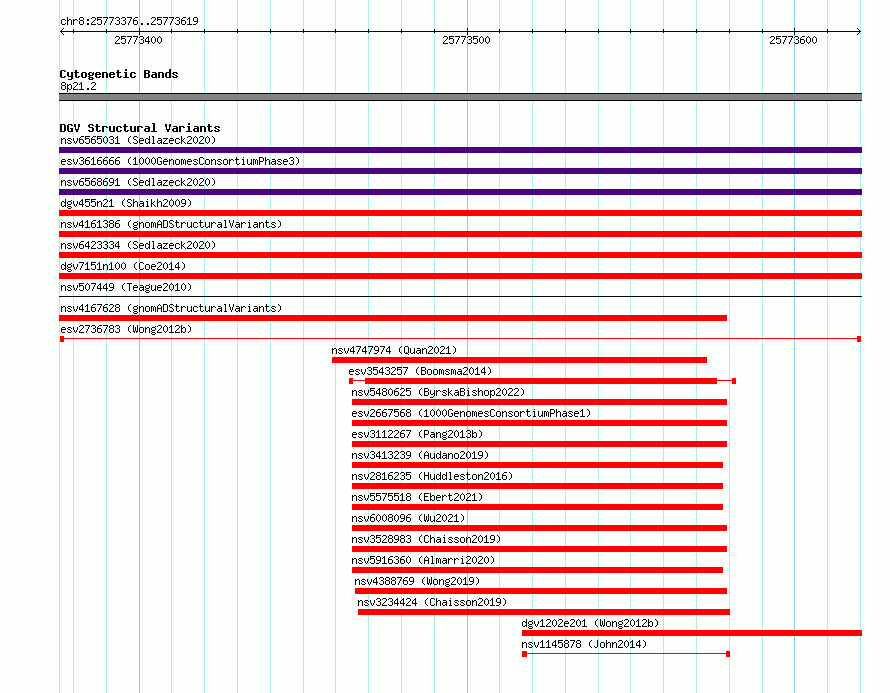Click nsv5916360 (Almarri2020) label
This screenshot has height=693, width=890.
click(x=423, y=560)
